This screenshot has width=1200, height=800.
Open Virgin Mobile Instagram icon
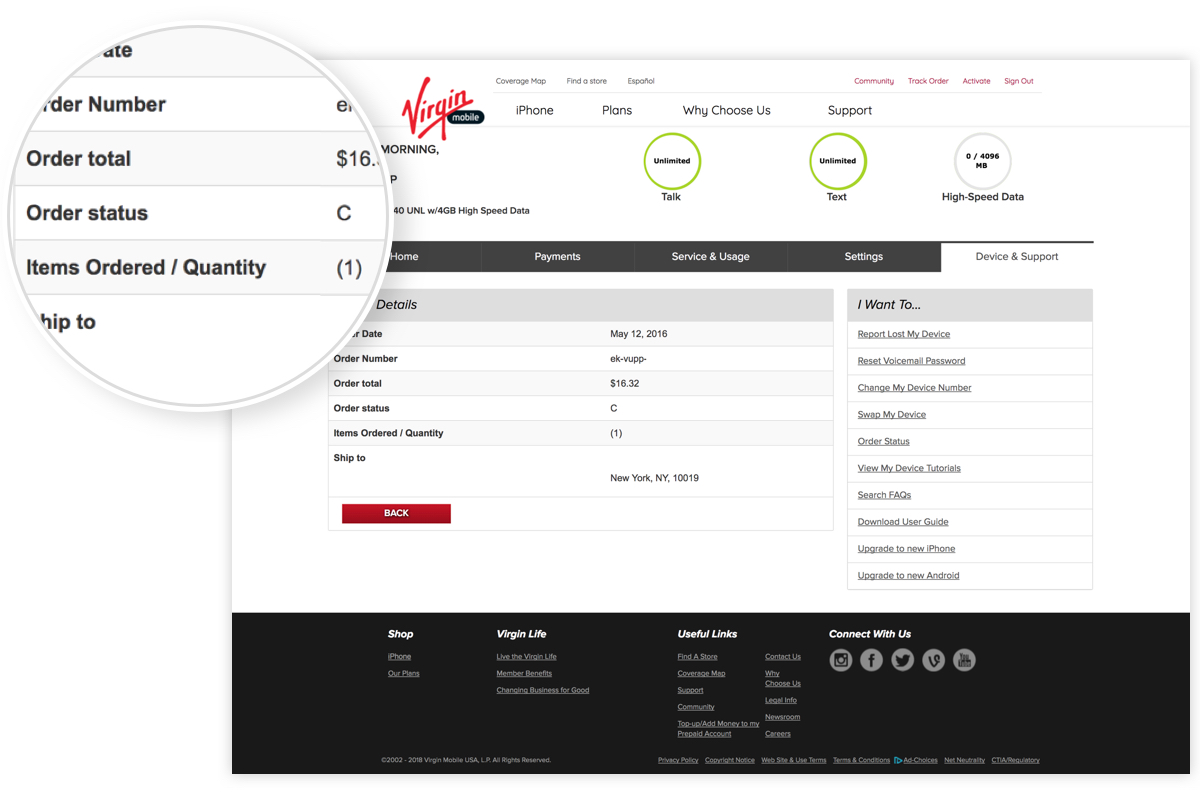(x=841, y=660)
